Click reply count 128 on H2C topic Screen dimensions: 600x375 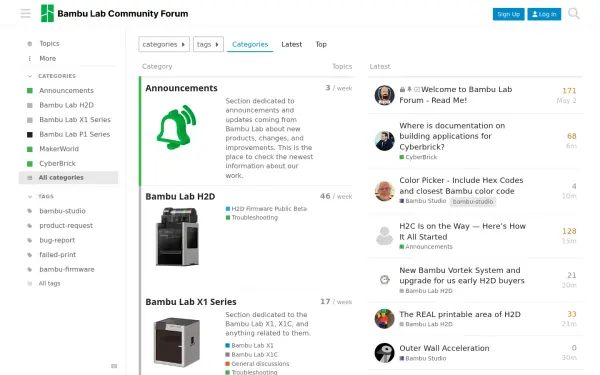[569, 231]
